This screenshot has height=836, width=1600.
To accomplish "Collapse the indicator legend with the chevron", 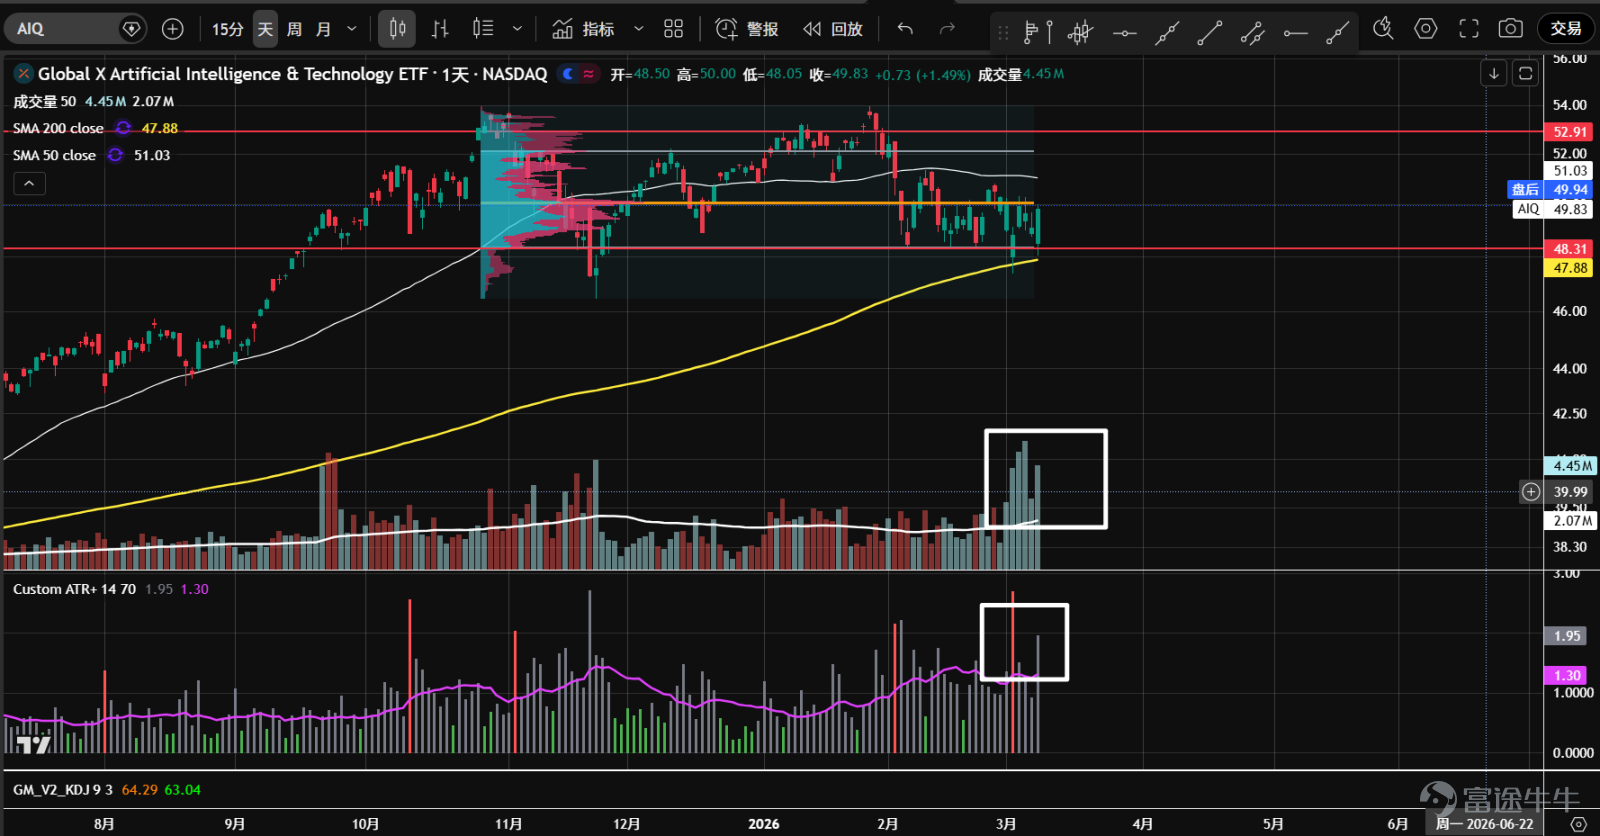I will (29, 184).
